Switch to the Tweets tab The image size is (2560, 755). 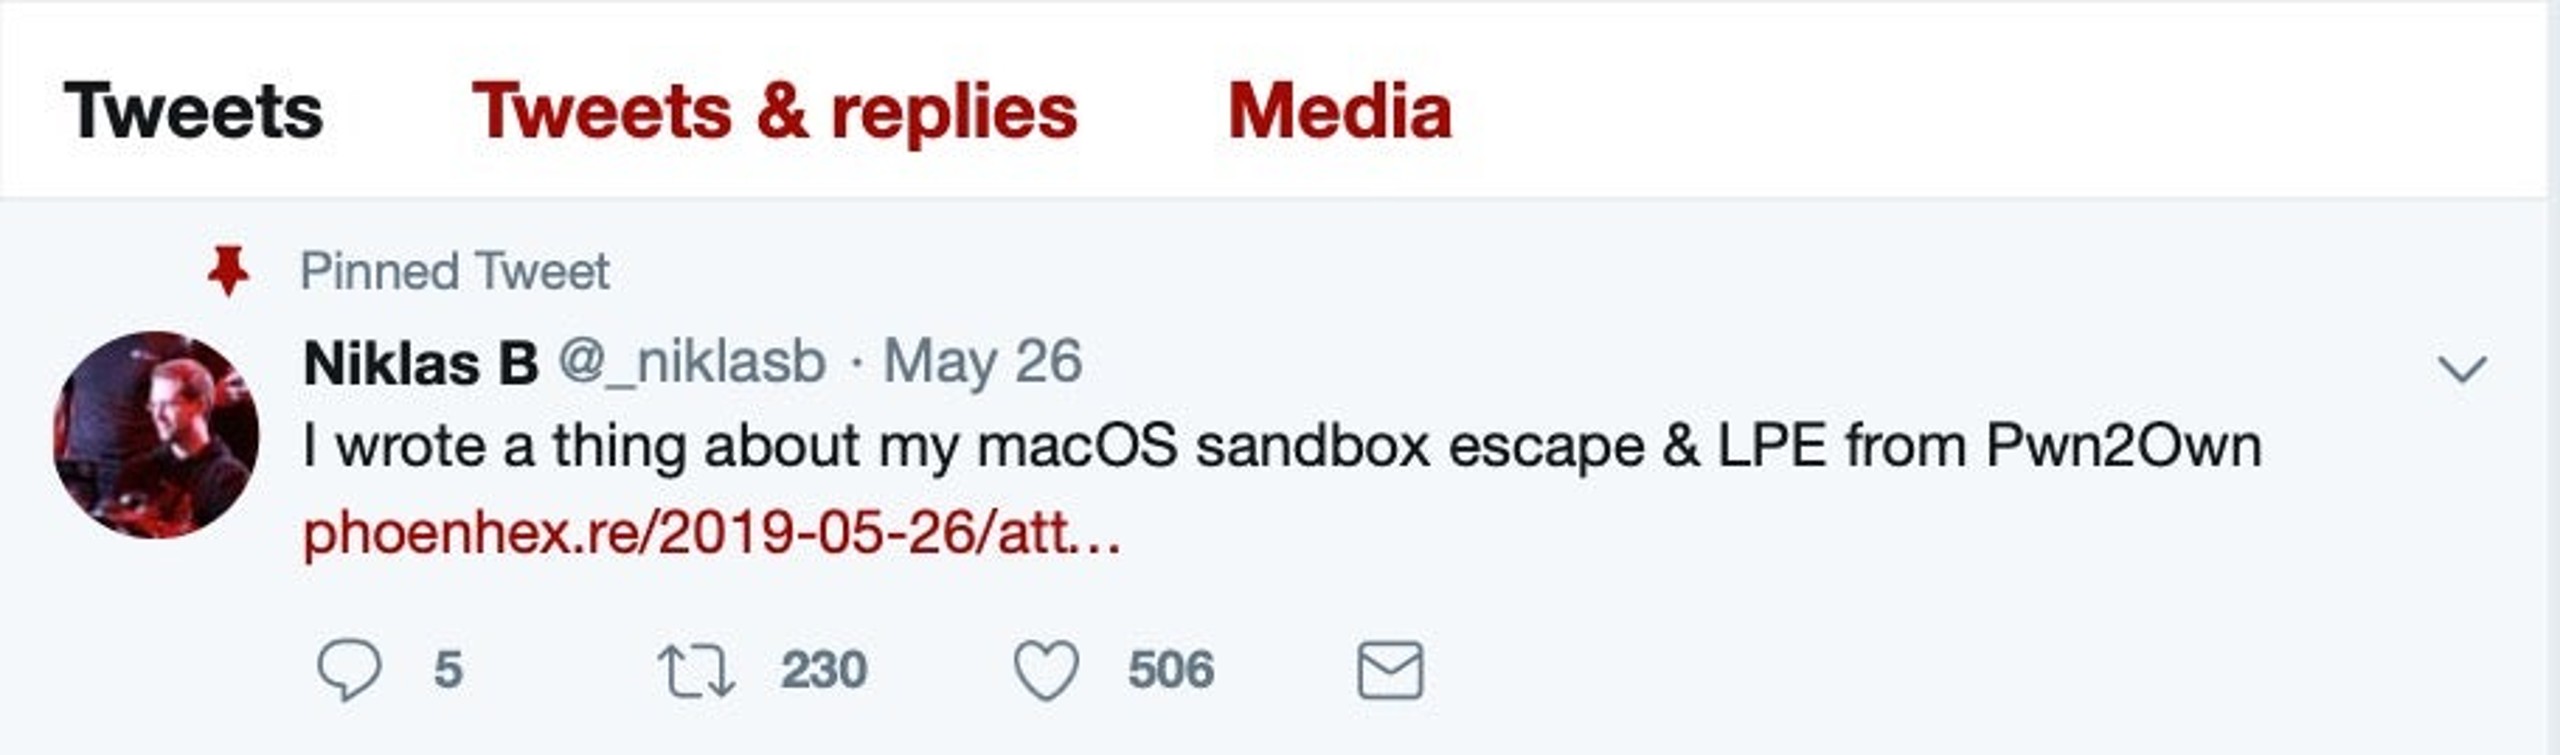tap(193, 111)
